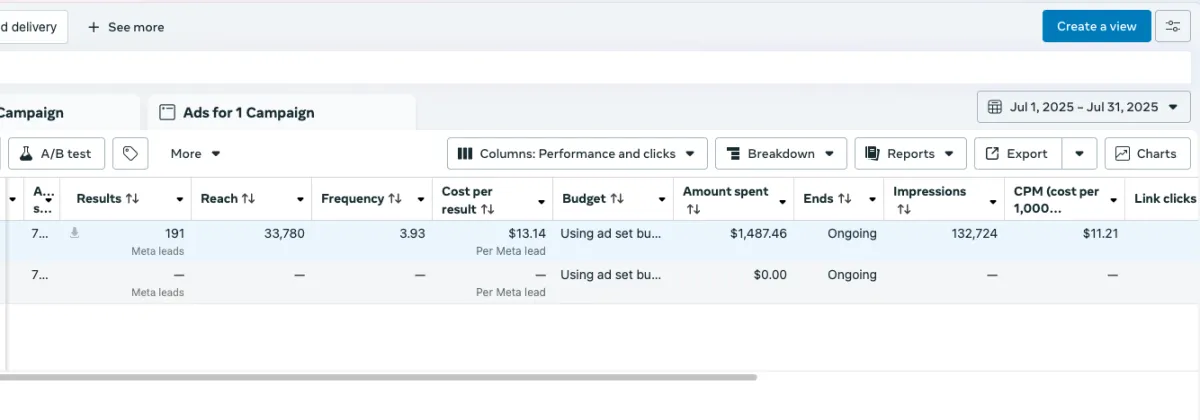Open Columns: Performance and clicks dropdown
The height and width of the screenshot is (420, 1200).
pos(577,154)
